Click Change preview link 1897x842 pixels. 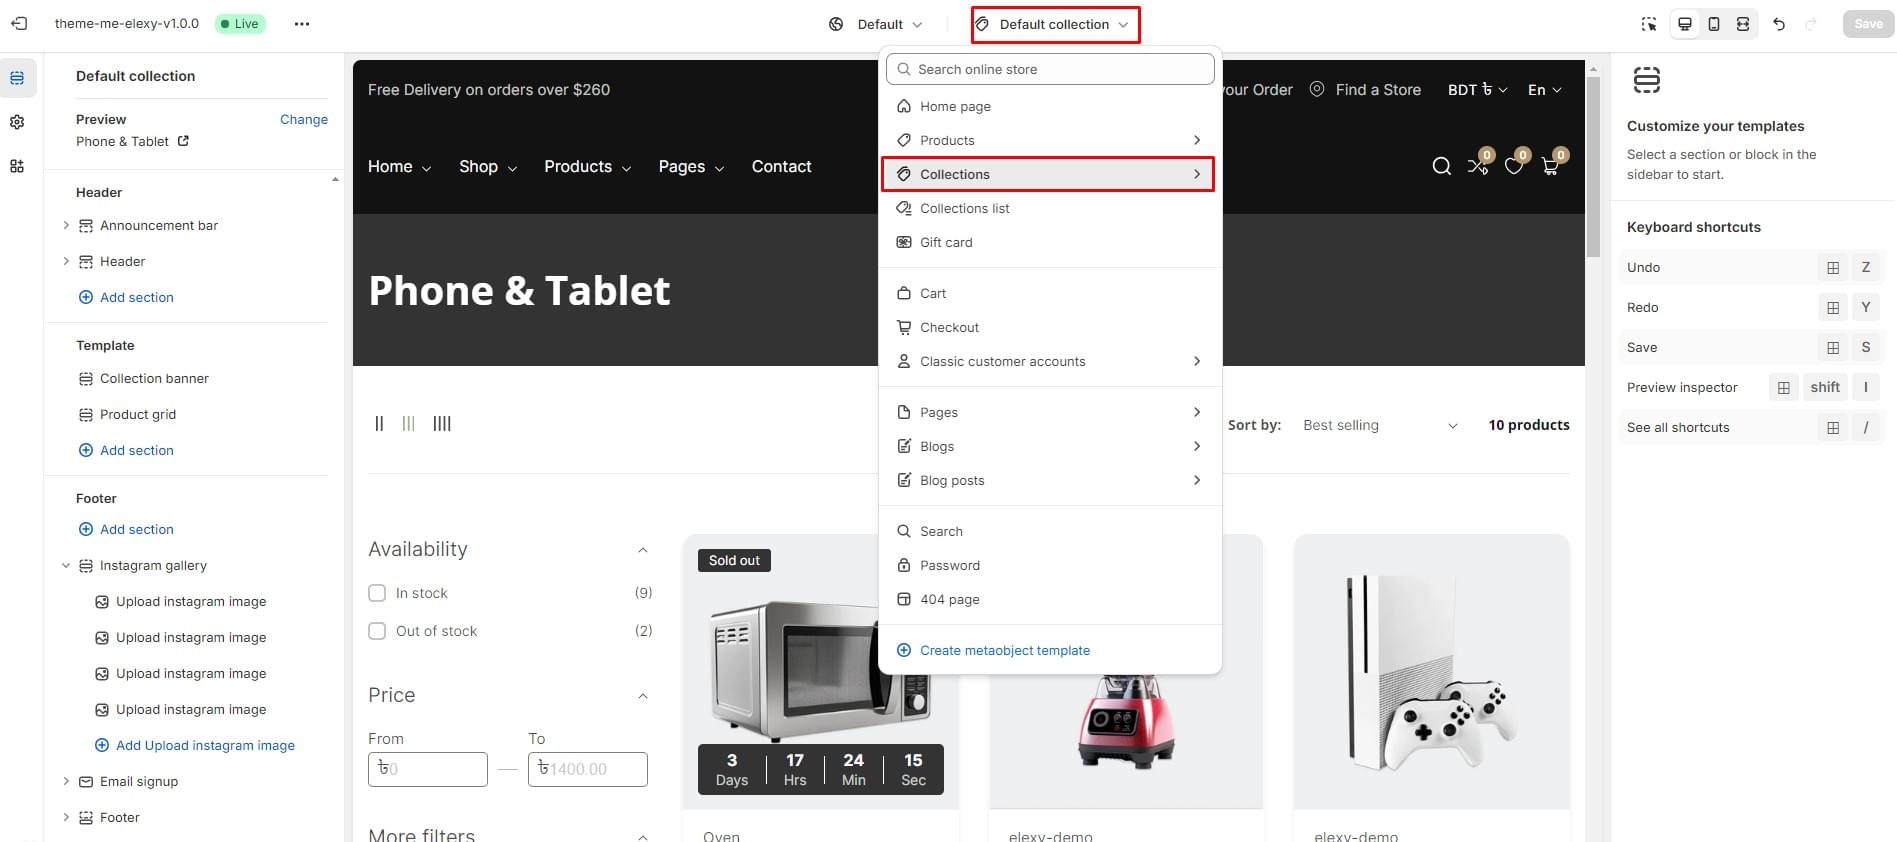(x=304, y=119)
